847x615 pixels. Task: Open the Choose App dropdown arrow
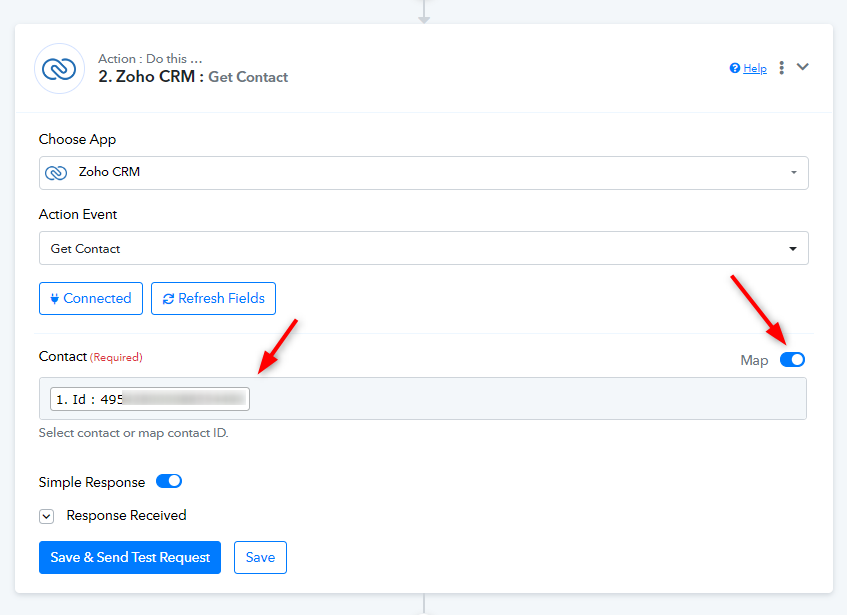point(794,173)
